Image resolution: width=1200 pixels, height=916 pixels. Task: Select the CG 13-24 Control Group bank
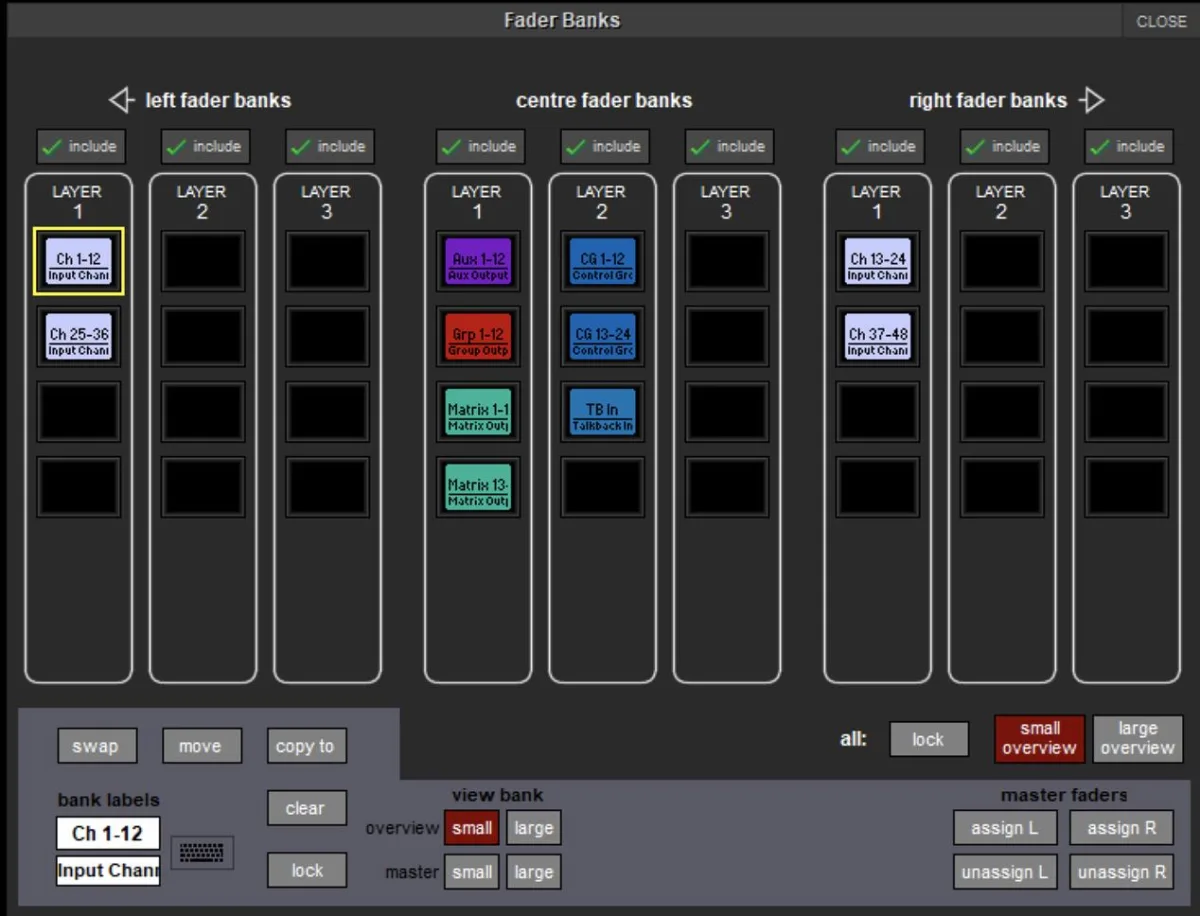pyautogui.click(x=602, y=337)
